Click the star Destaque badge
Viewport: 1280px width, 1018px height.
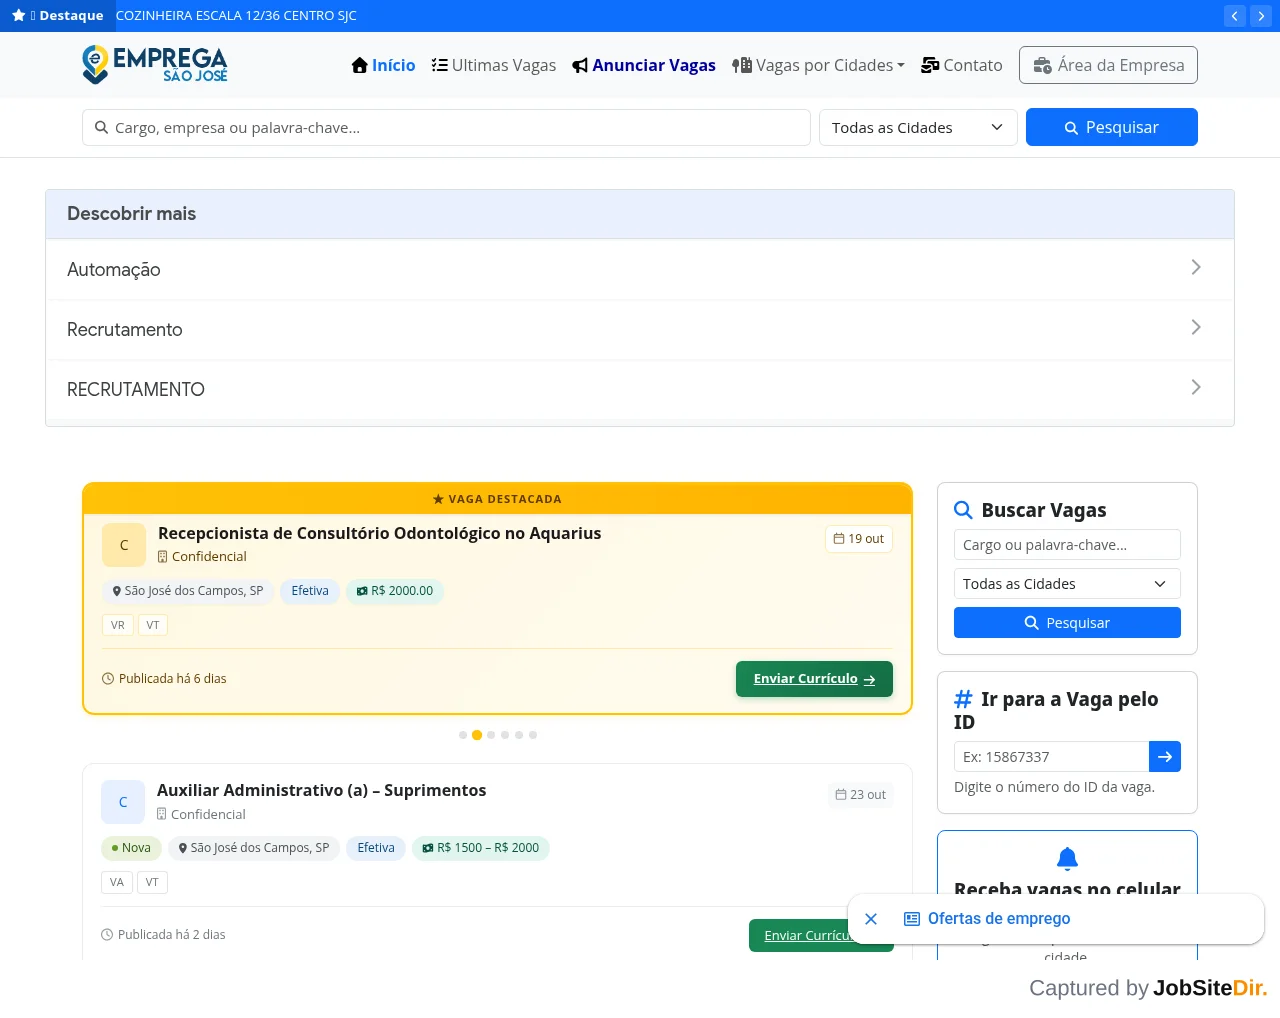tap(58, 16)
